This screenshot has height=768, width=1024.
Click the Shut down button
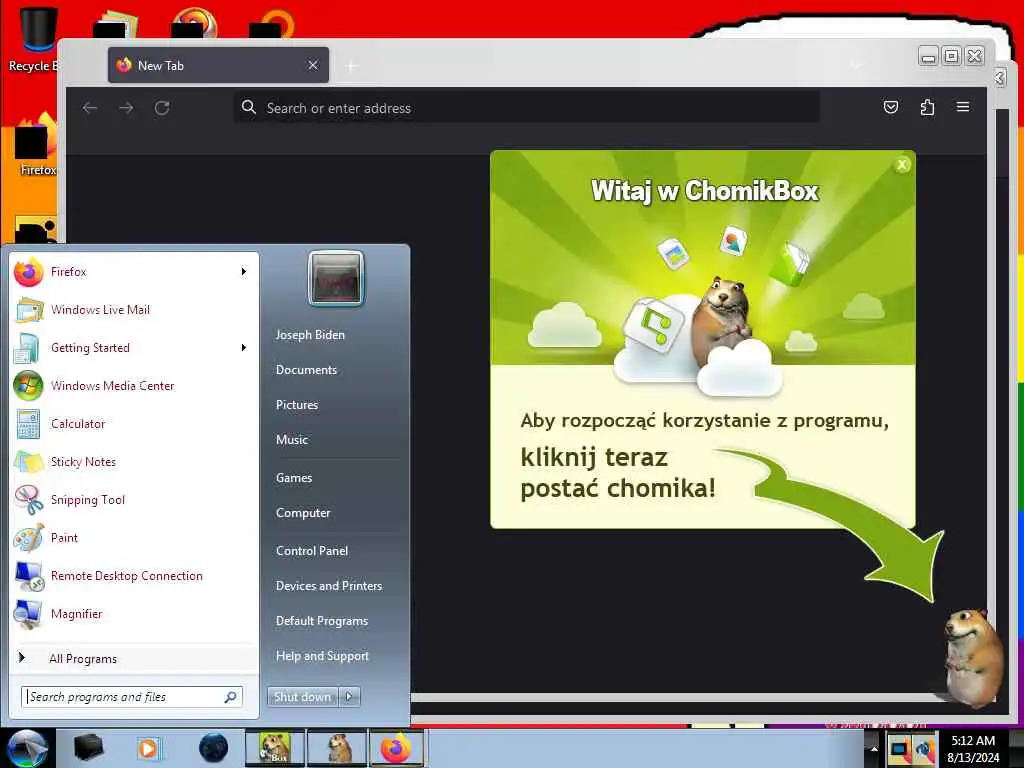(302, 697)
